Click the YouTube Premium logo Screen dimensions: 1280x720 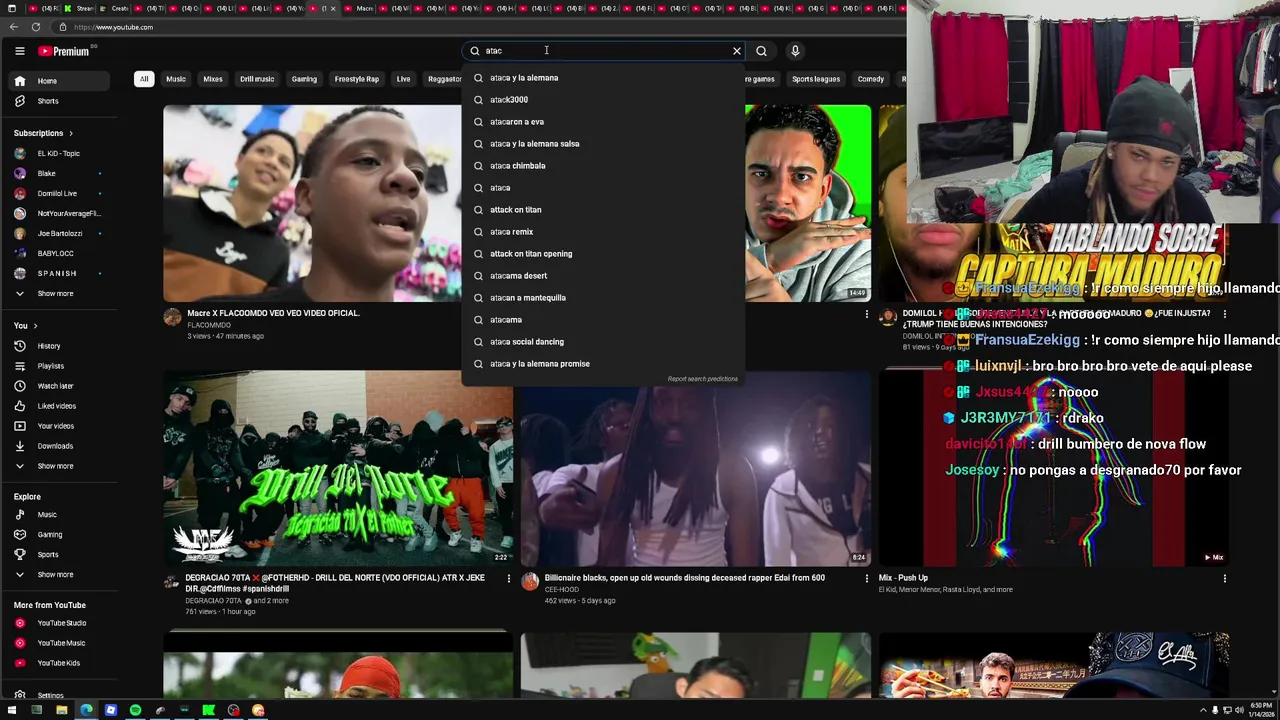[65, 51]
